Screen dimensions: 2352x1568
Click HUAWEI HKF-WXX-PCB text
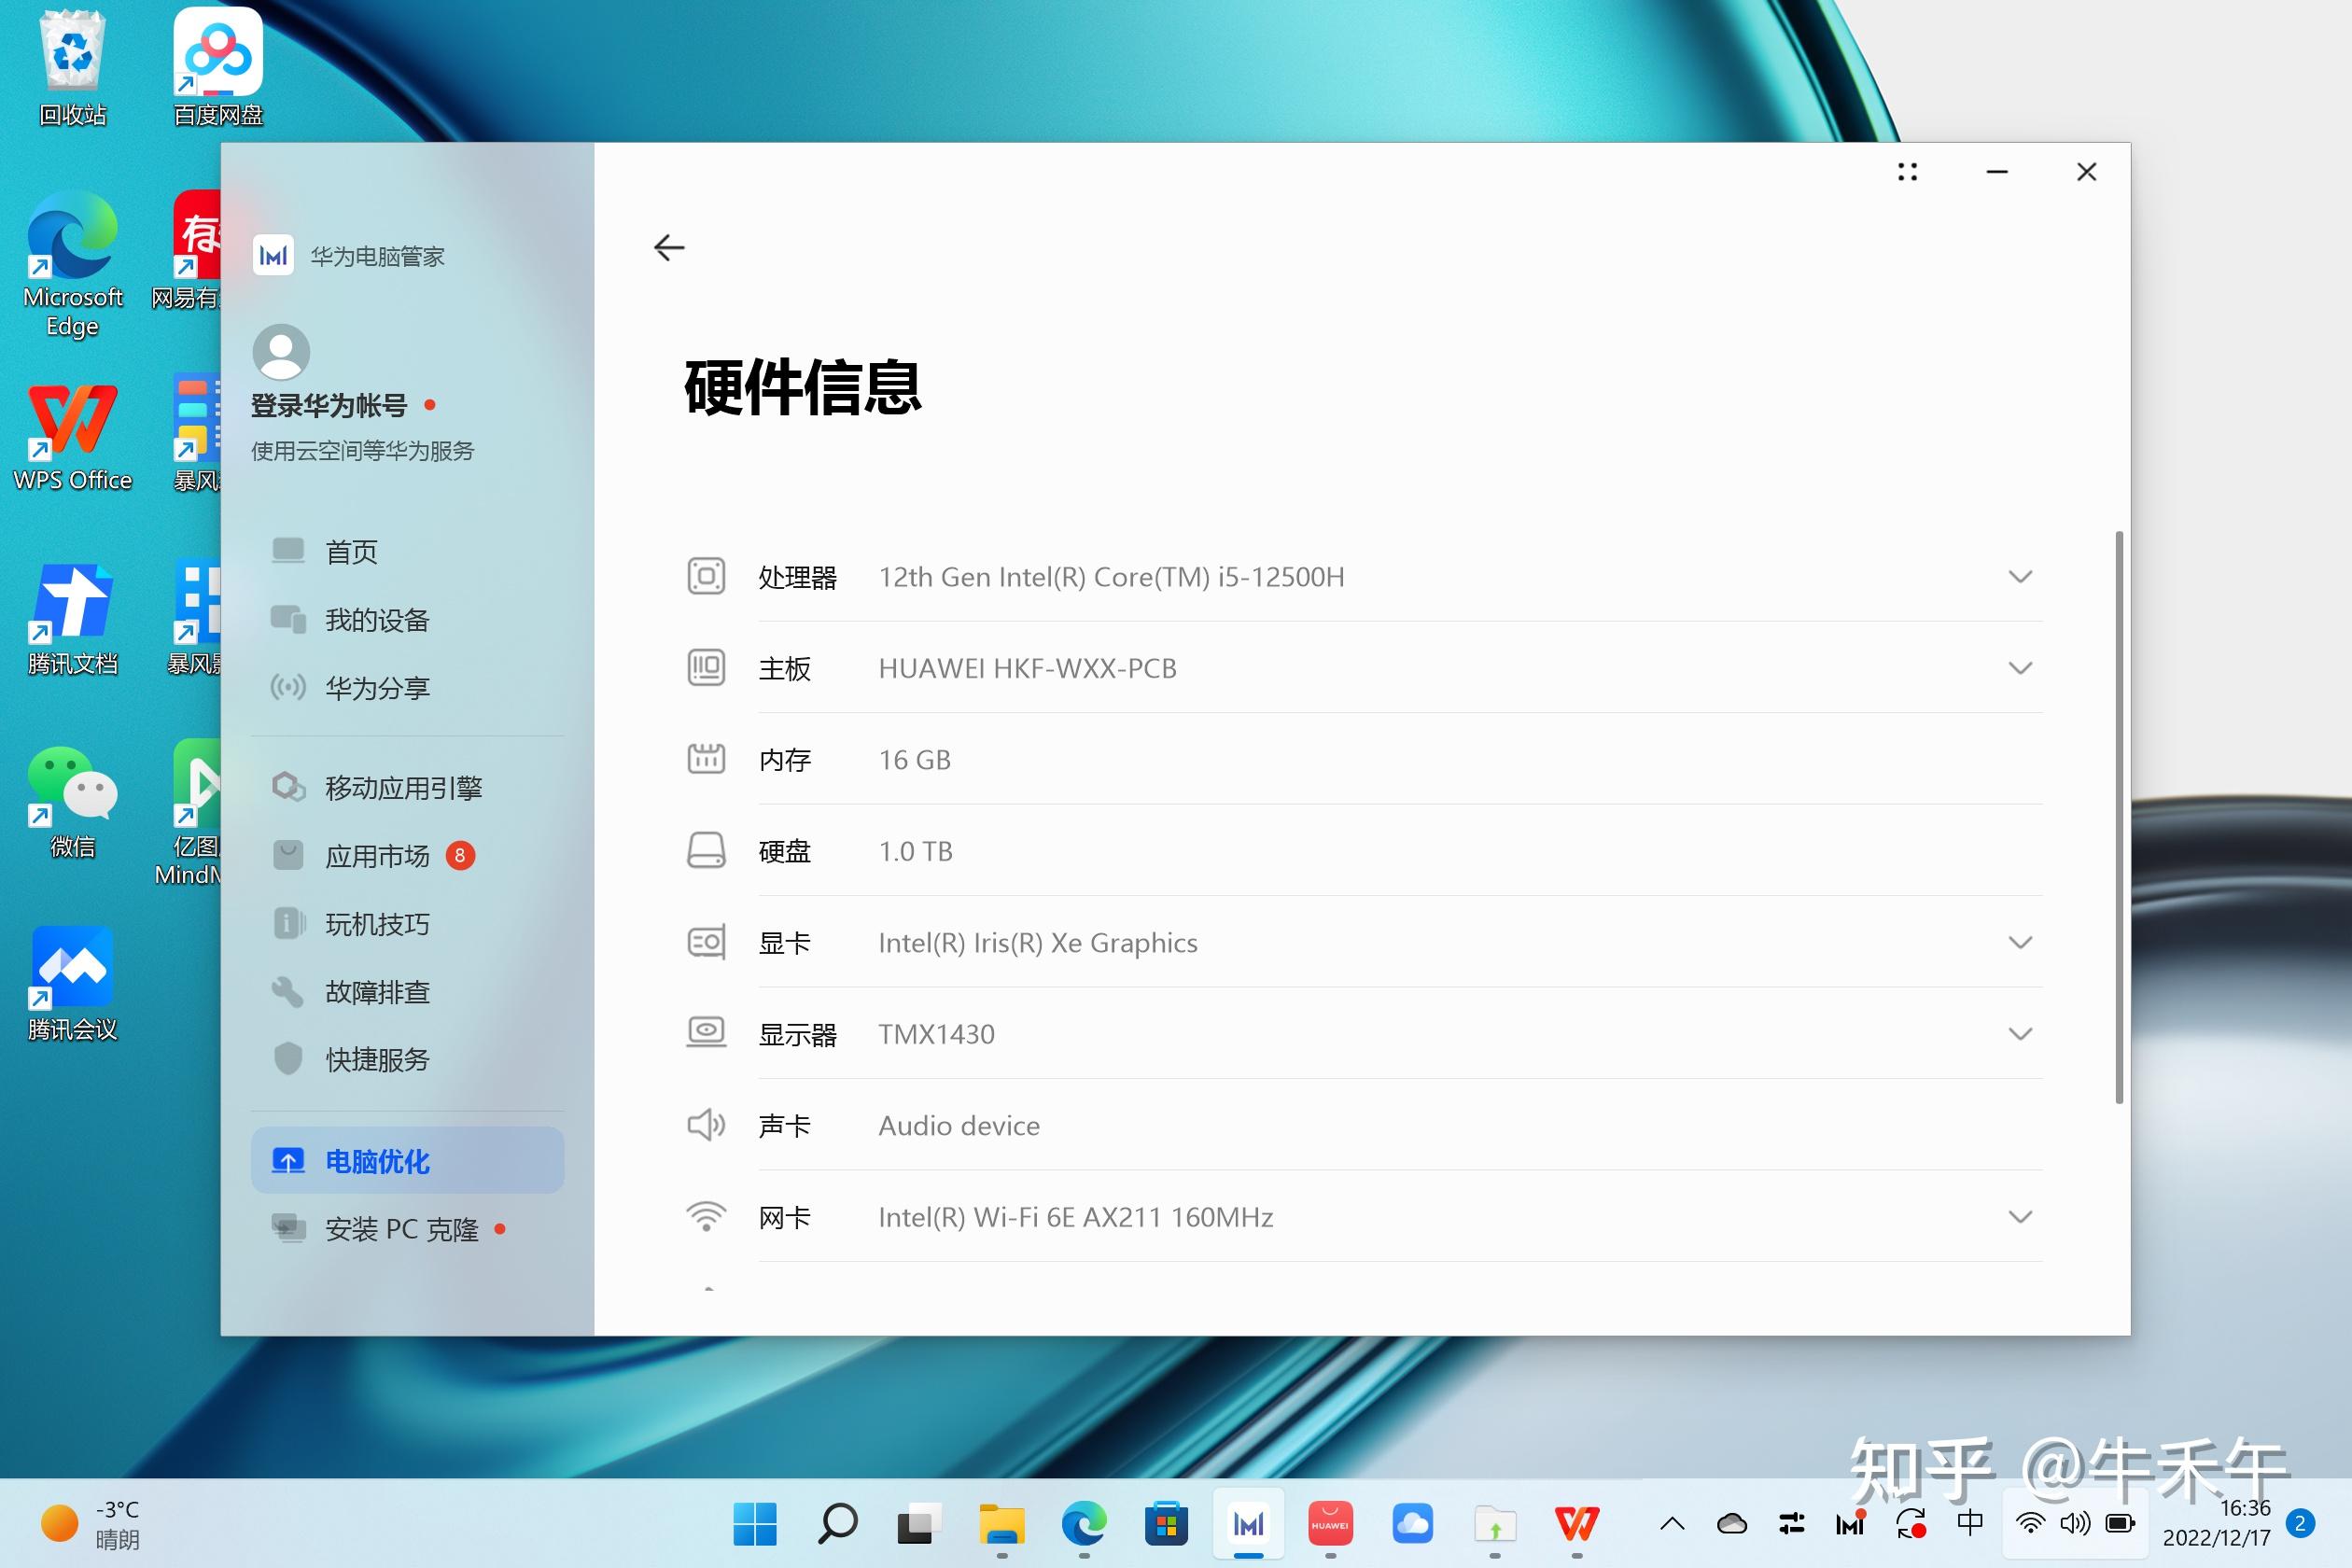tap(1027, 668)
